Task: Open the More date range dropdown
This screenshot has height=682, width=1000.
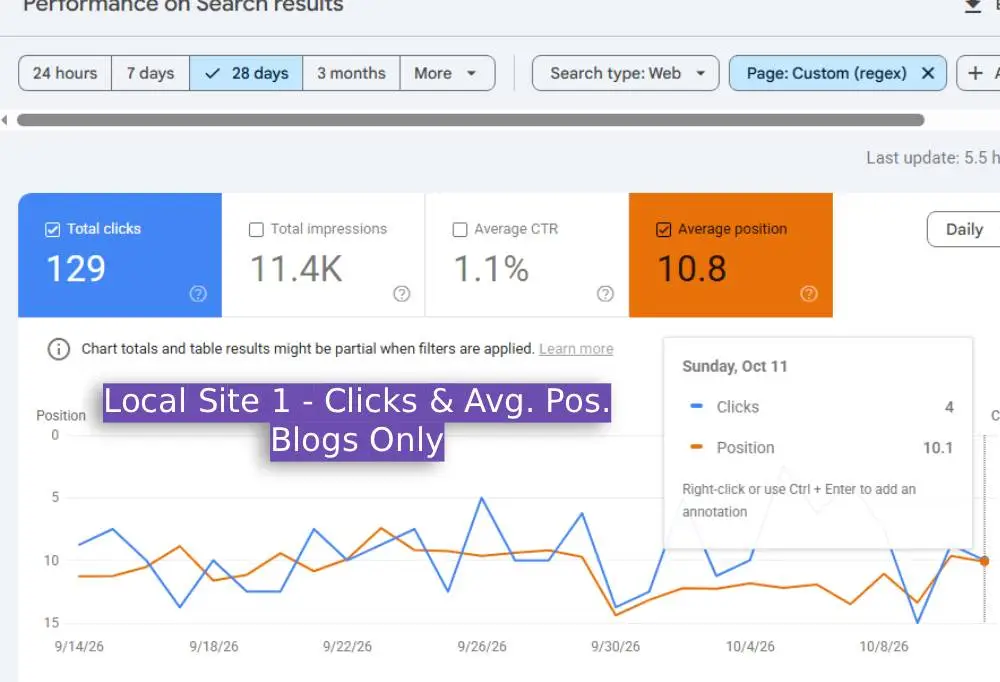Action: [447, 73]
